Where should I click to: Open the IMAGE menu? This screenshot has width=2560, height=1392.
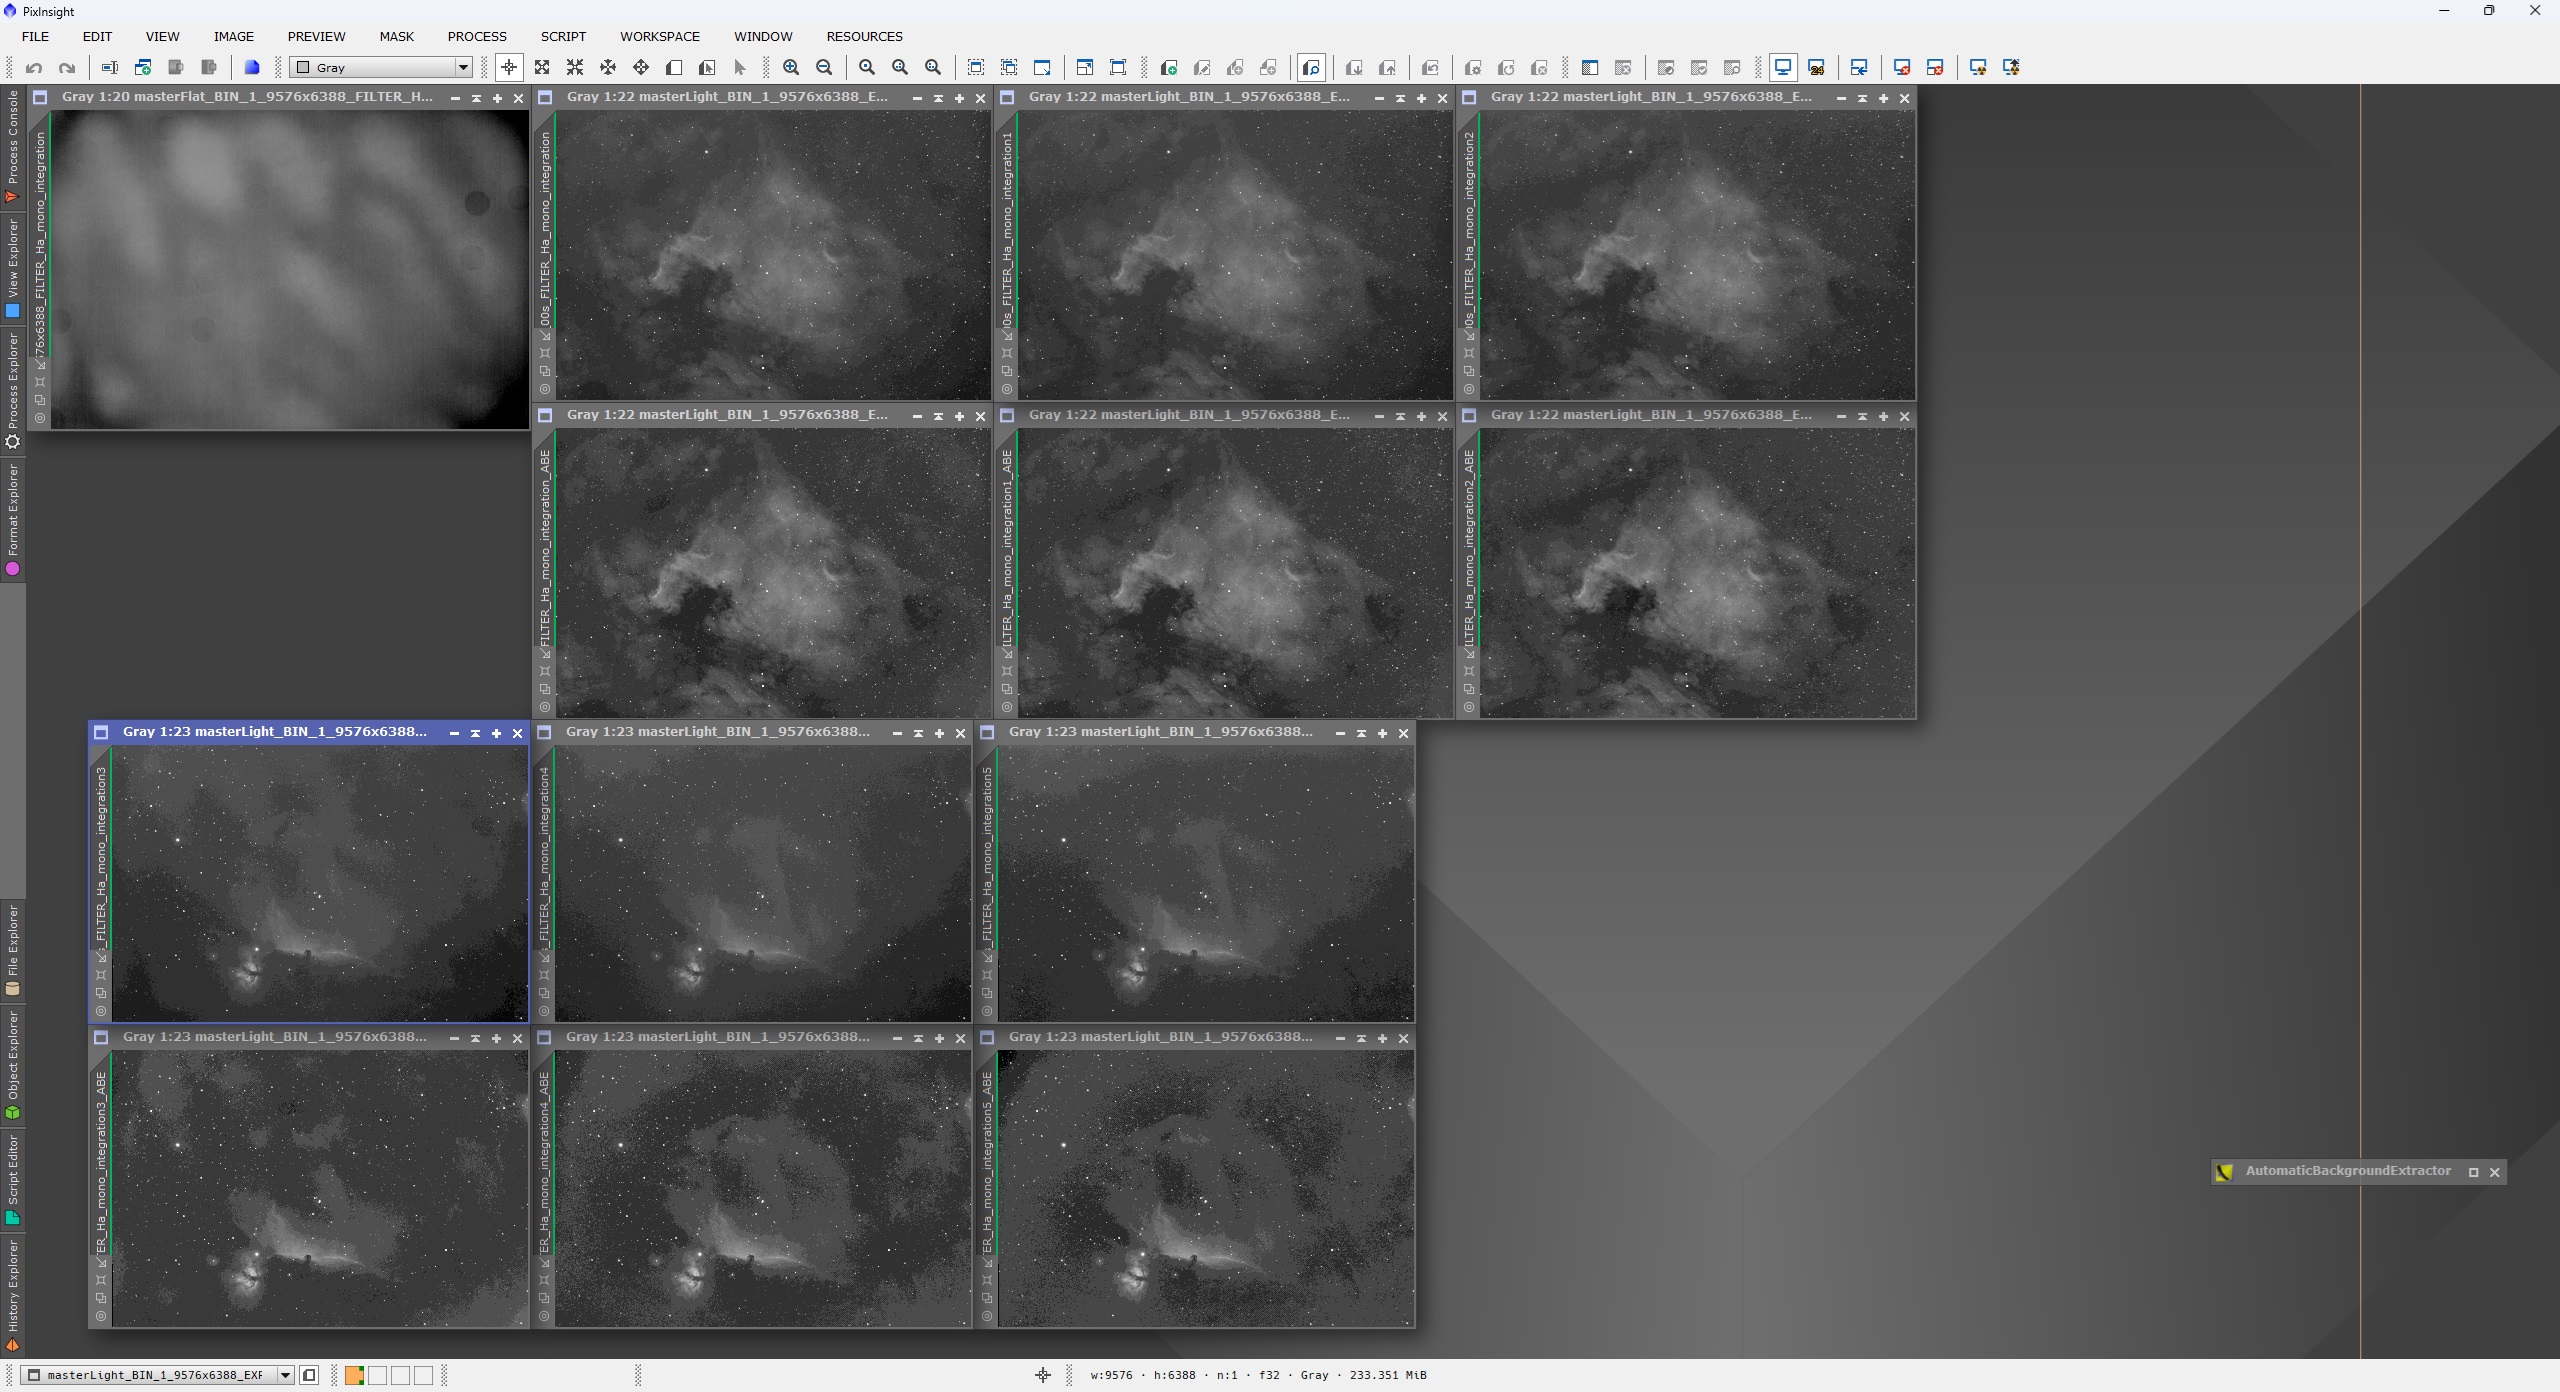pos(234,36)
